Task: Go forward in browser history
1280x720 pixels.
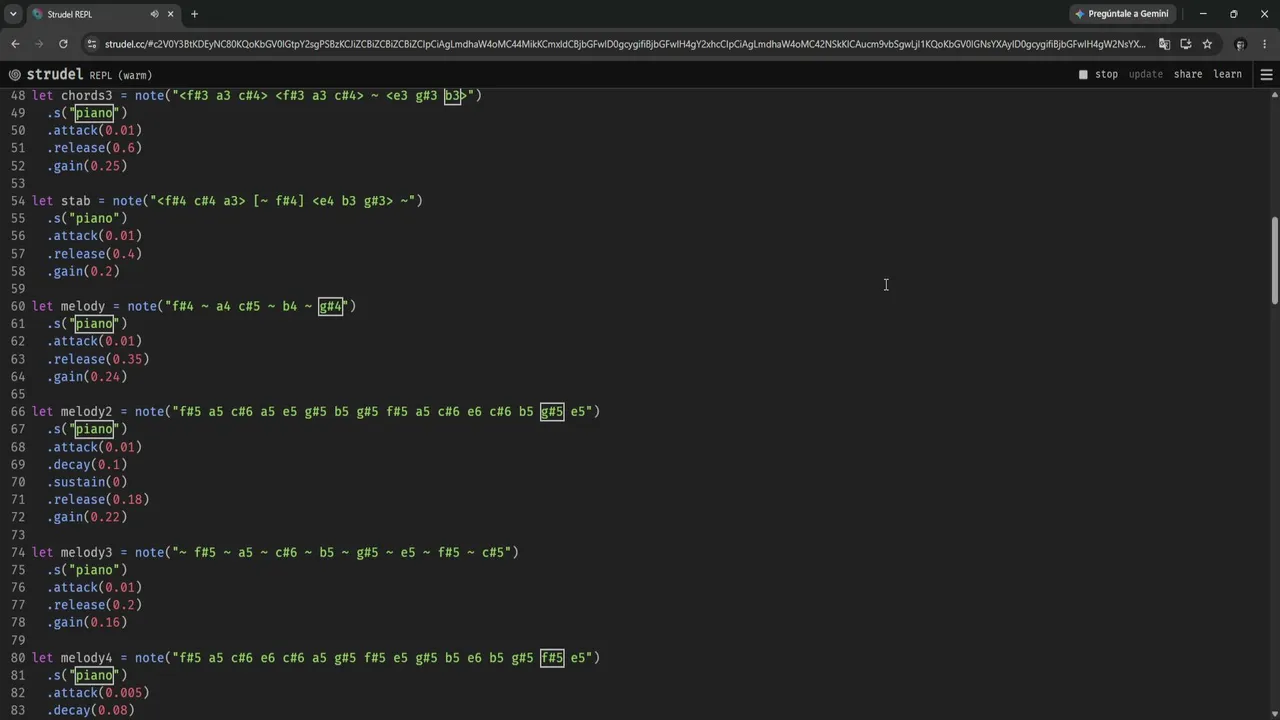Action: (39, 44)
